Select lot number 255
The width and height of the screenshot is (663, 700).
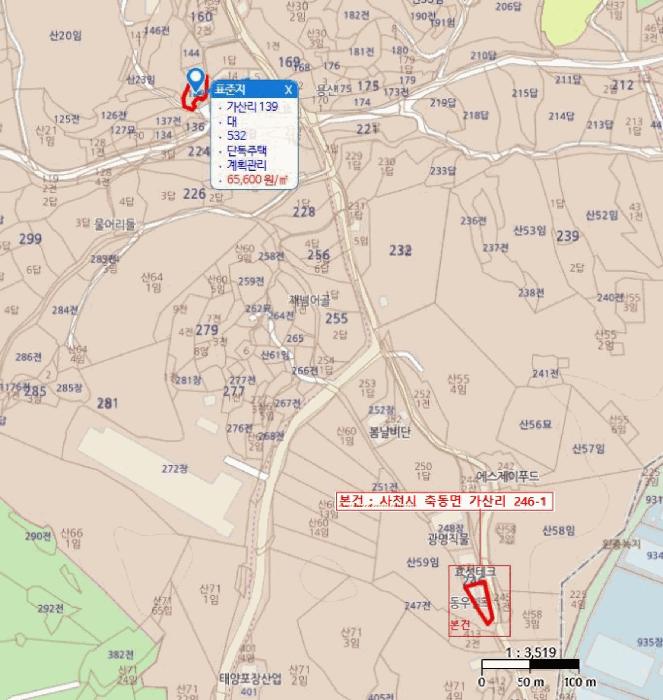[x=336, y=318]
